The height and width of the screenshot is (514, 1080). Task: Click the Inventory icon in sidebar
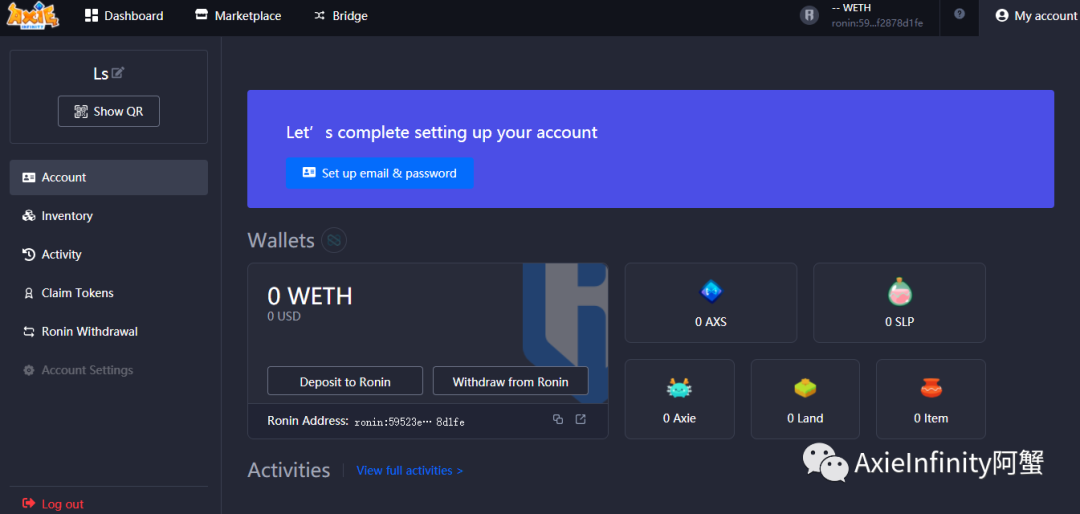[x=29, y=216]
